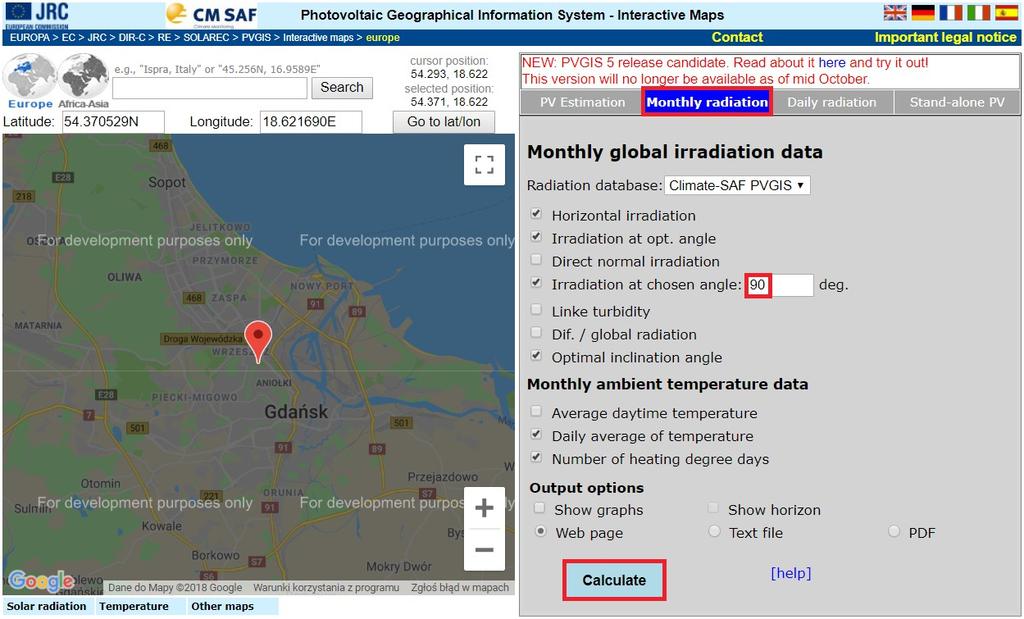Open the Daily radiation tab
This screenshot has width=1024, height=619.
[831, 103]
